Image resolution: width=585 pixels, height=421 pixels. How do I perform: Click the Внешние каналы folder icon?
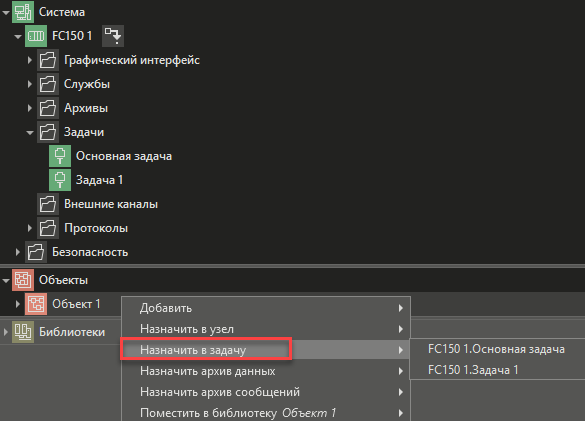(48, 204)
